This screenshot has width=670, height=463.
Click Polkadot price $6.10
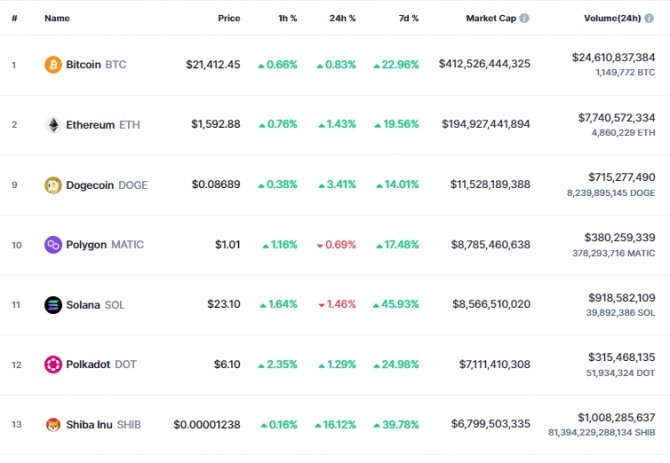tap(227, 364)
